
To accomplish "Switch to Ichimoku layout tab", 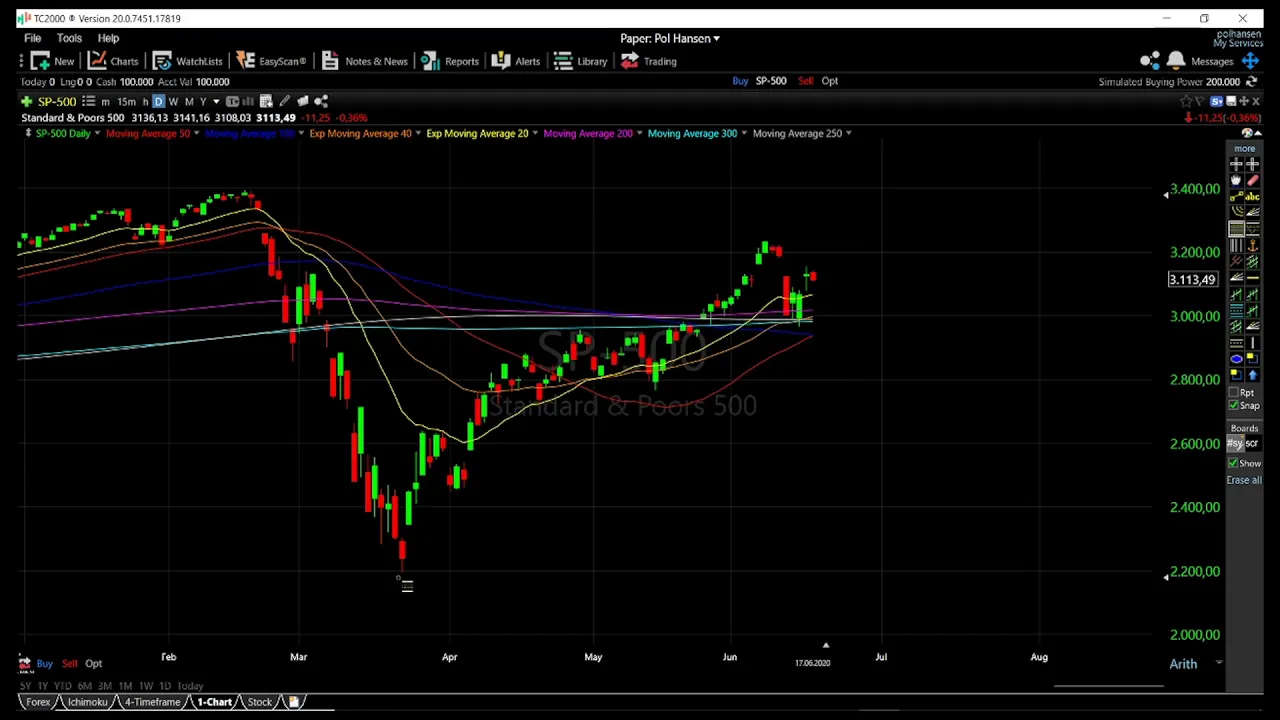I will click(86, 702).
